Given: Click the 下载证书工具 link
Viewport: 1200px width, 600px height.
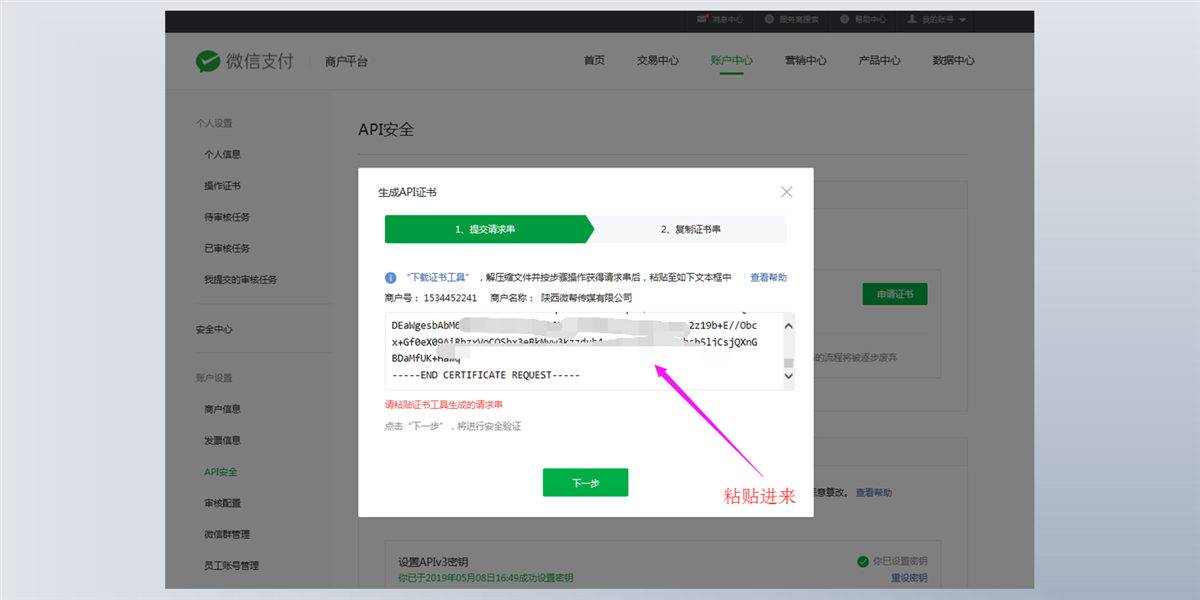Looking at the screenshot, I should 436,278.
